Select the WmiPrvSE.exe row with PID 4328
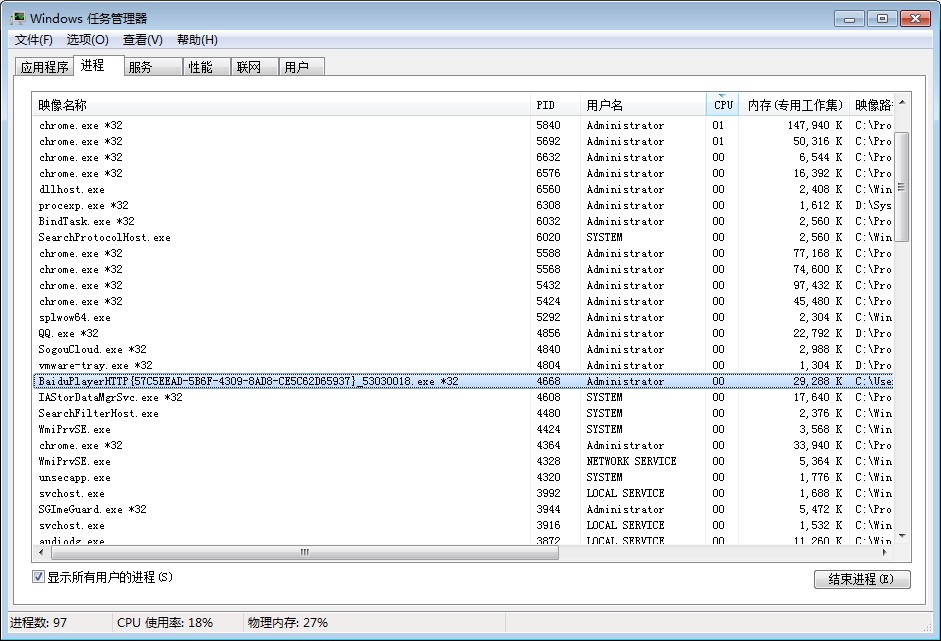The width and height of the screenshot is (941, 641). tap(463, 462)
